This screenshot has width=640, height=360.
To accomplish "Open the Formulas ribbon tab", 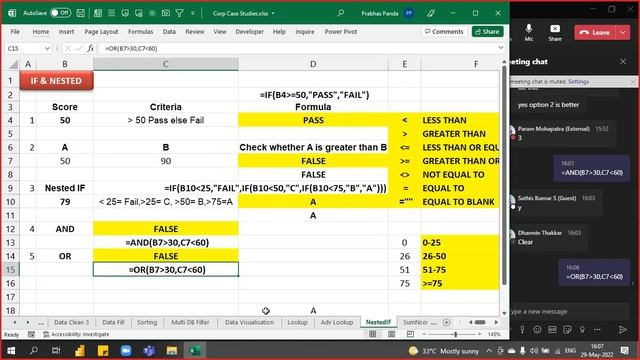I will 140,31.
